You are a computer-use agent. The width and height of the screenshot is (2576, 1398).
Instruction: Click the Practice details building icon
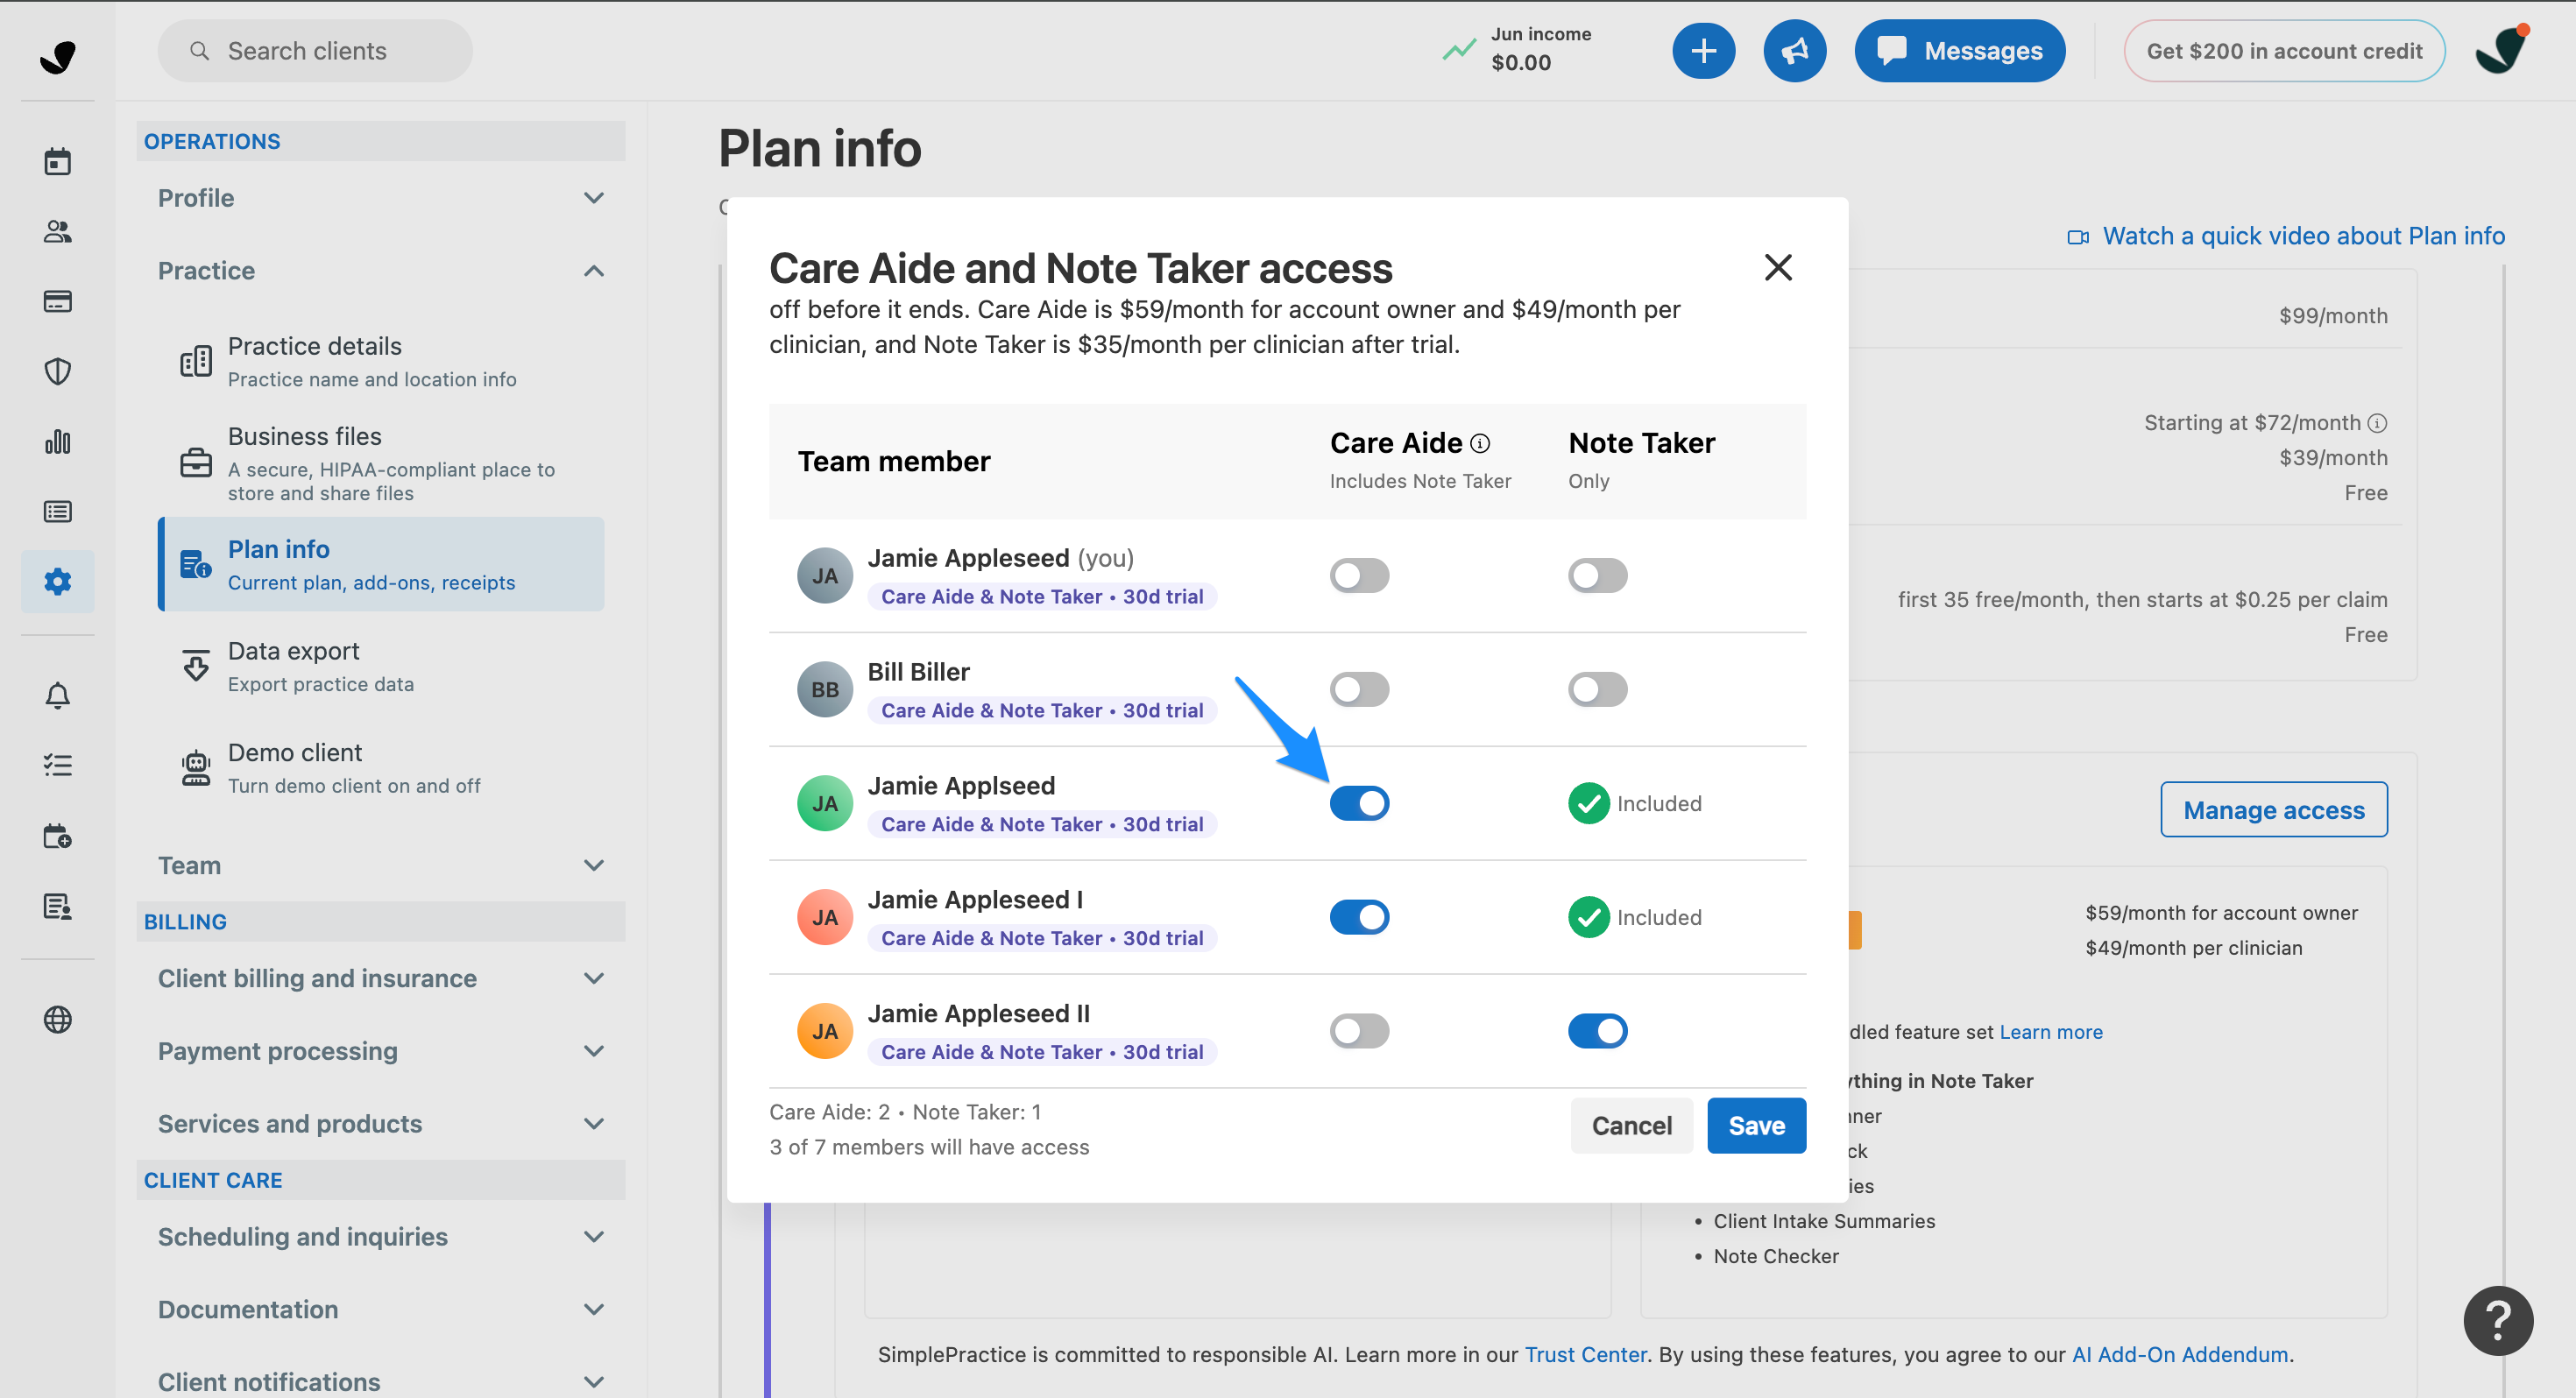pyautogui.click(x=196, y=361)
